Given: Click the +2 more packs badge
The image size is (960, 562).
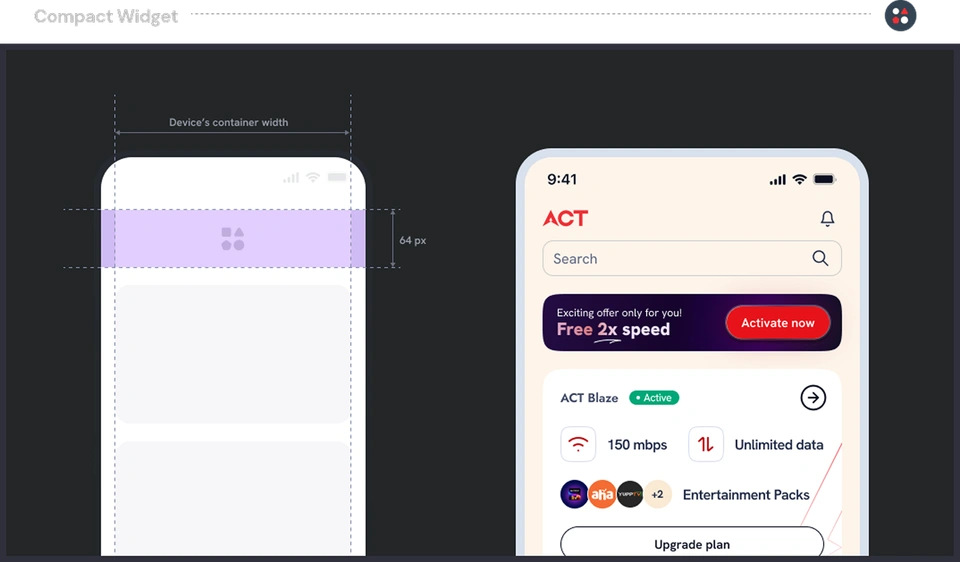Looking at the screenshot, I should [x=658, y=494].
